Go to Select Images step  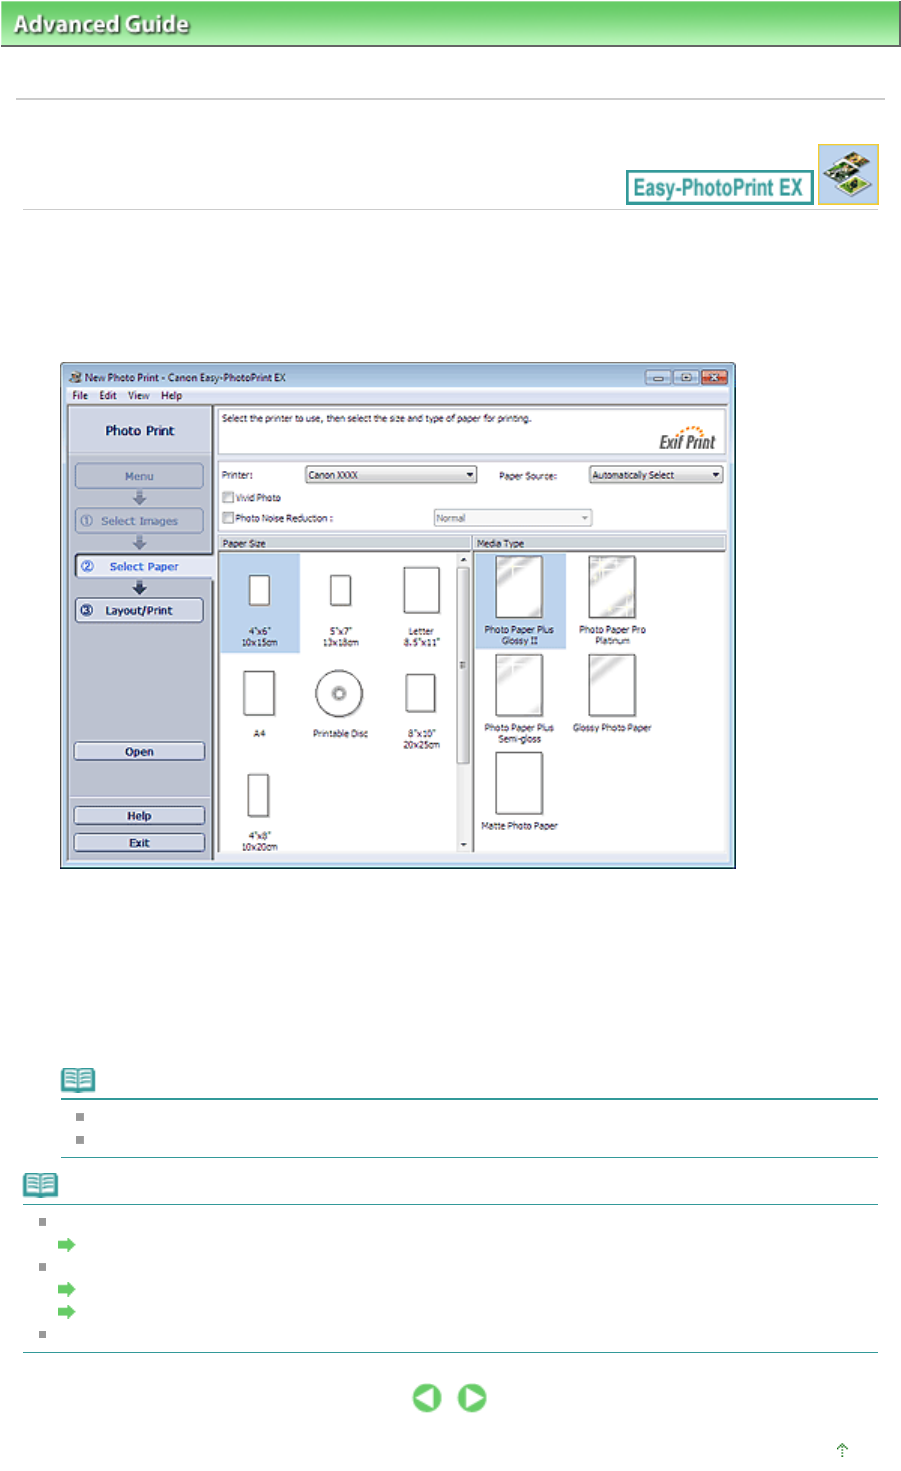coord(139,521)
